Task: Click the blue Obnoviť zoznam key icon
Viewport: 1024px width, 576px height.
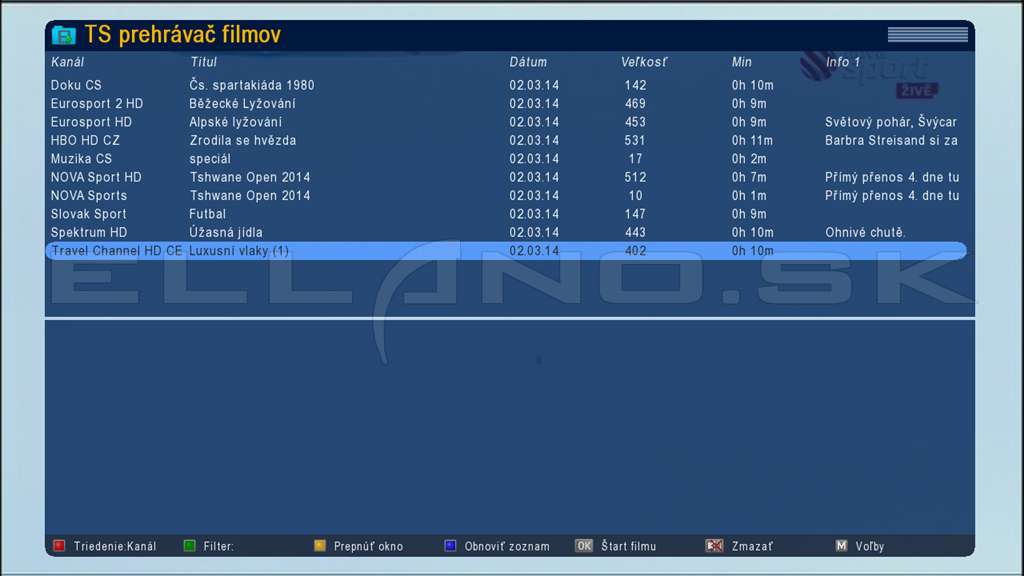Action: coord(450,545)
